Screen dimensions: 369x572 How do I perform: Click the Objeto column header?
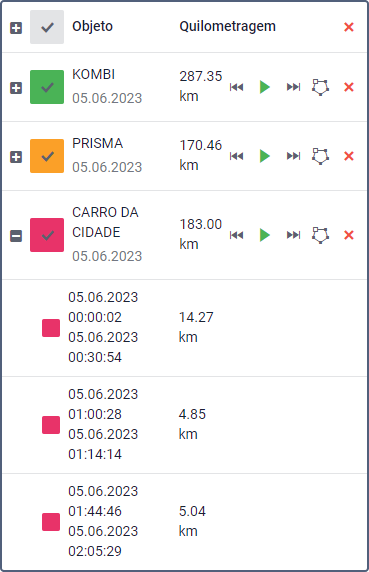point(93,26)
